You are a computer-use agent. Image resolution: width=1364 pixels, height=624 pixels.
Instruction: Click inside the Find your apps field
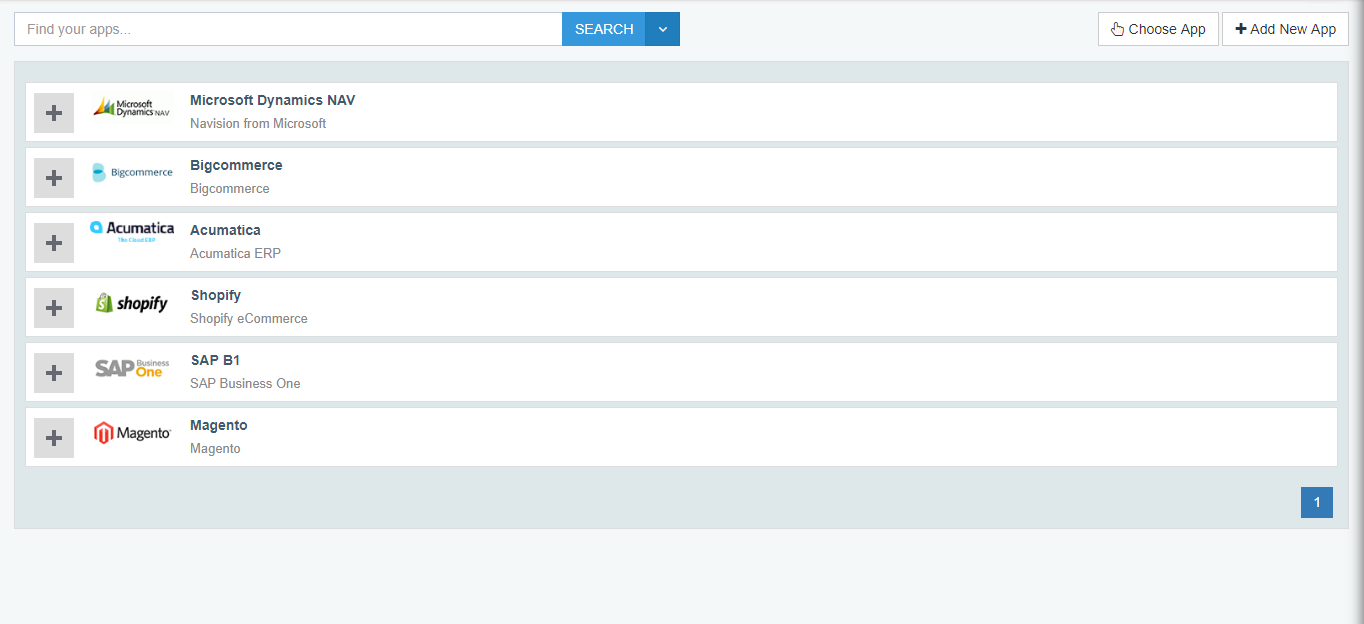point(288,28)
